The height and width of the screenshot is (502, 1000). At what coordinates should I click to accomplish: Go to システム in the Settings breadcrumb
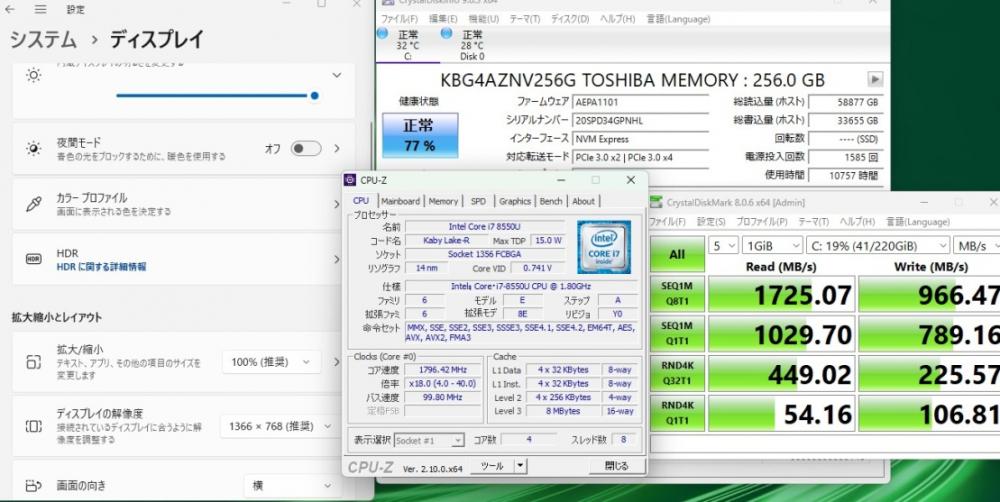tap(43, 40)
